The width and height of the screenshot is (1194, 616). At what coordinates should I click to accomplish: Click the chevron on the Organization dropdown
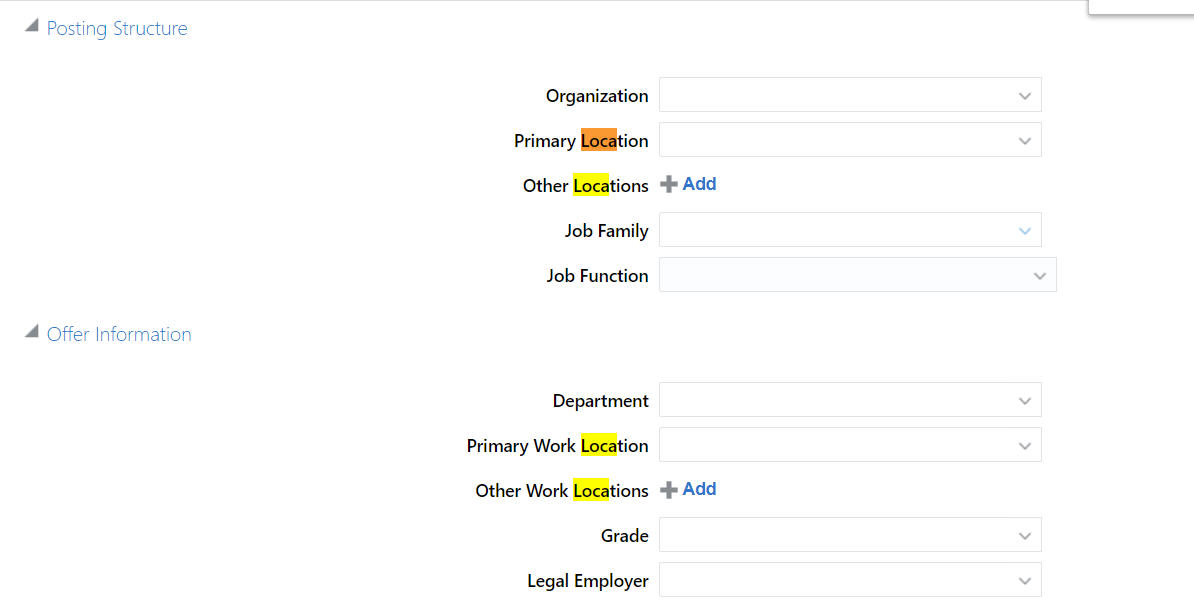pyautogui.click(x=1024, y=95)
